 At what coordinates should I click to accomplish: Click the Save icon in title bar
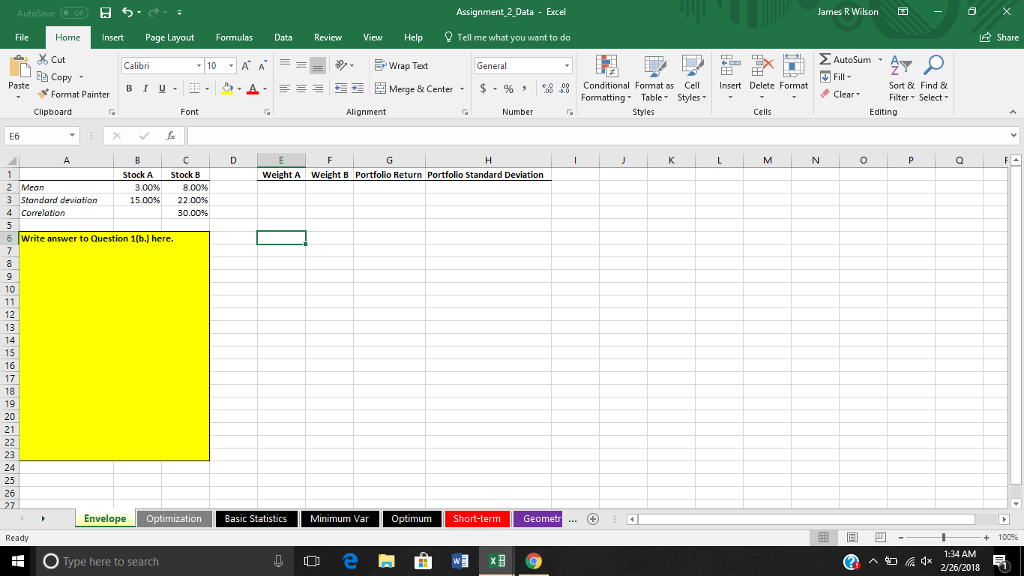[105, 12]
